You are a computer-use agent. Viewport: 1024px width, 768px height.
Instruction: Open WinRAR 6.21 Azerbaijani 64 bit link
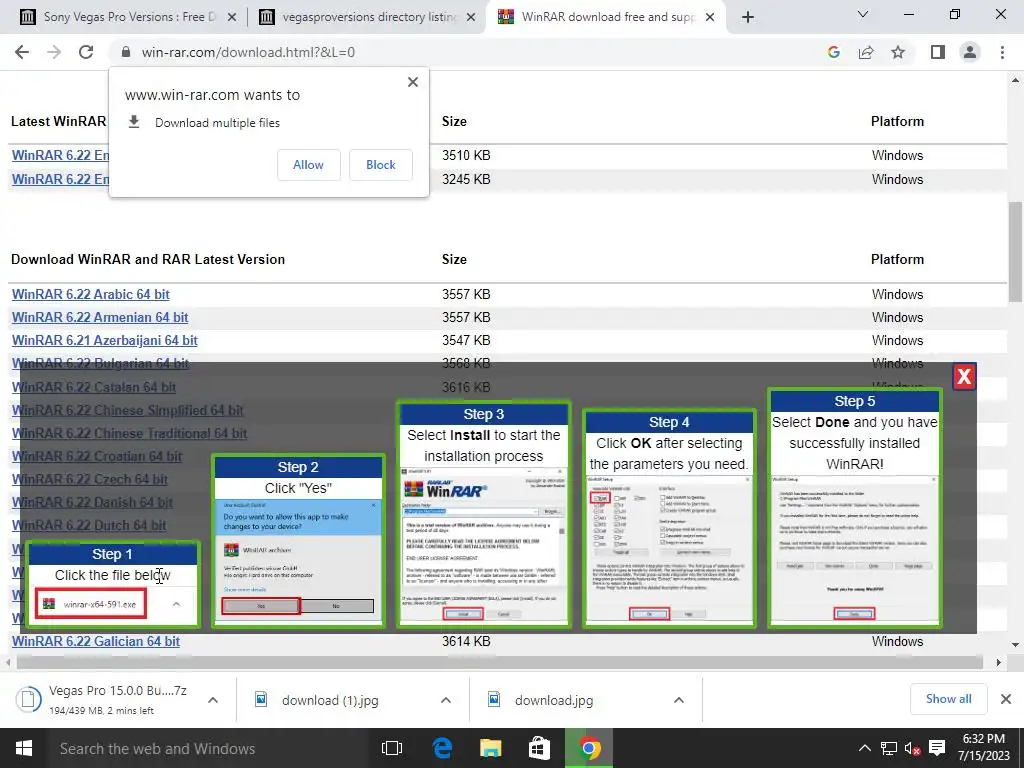point(104,340)
